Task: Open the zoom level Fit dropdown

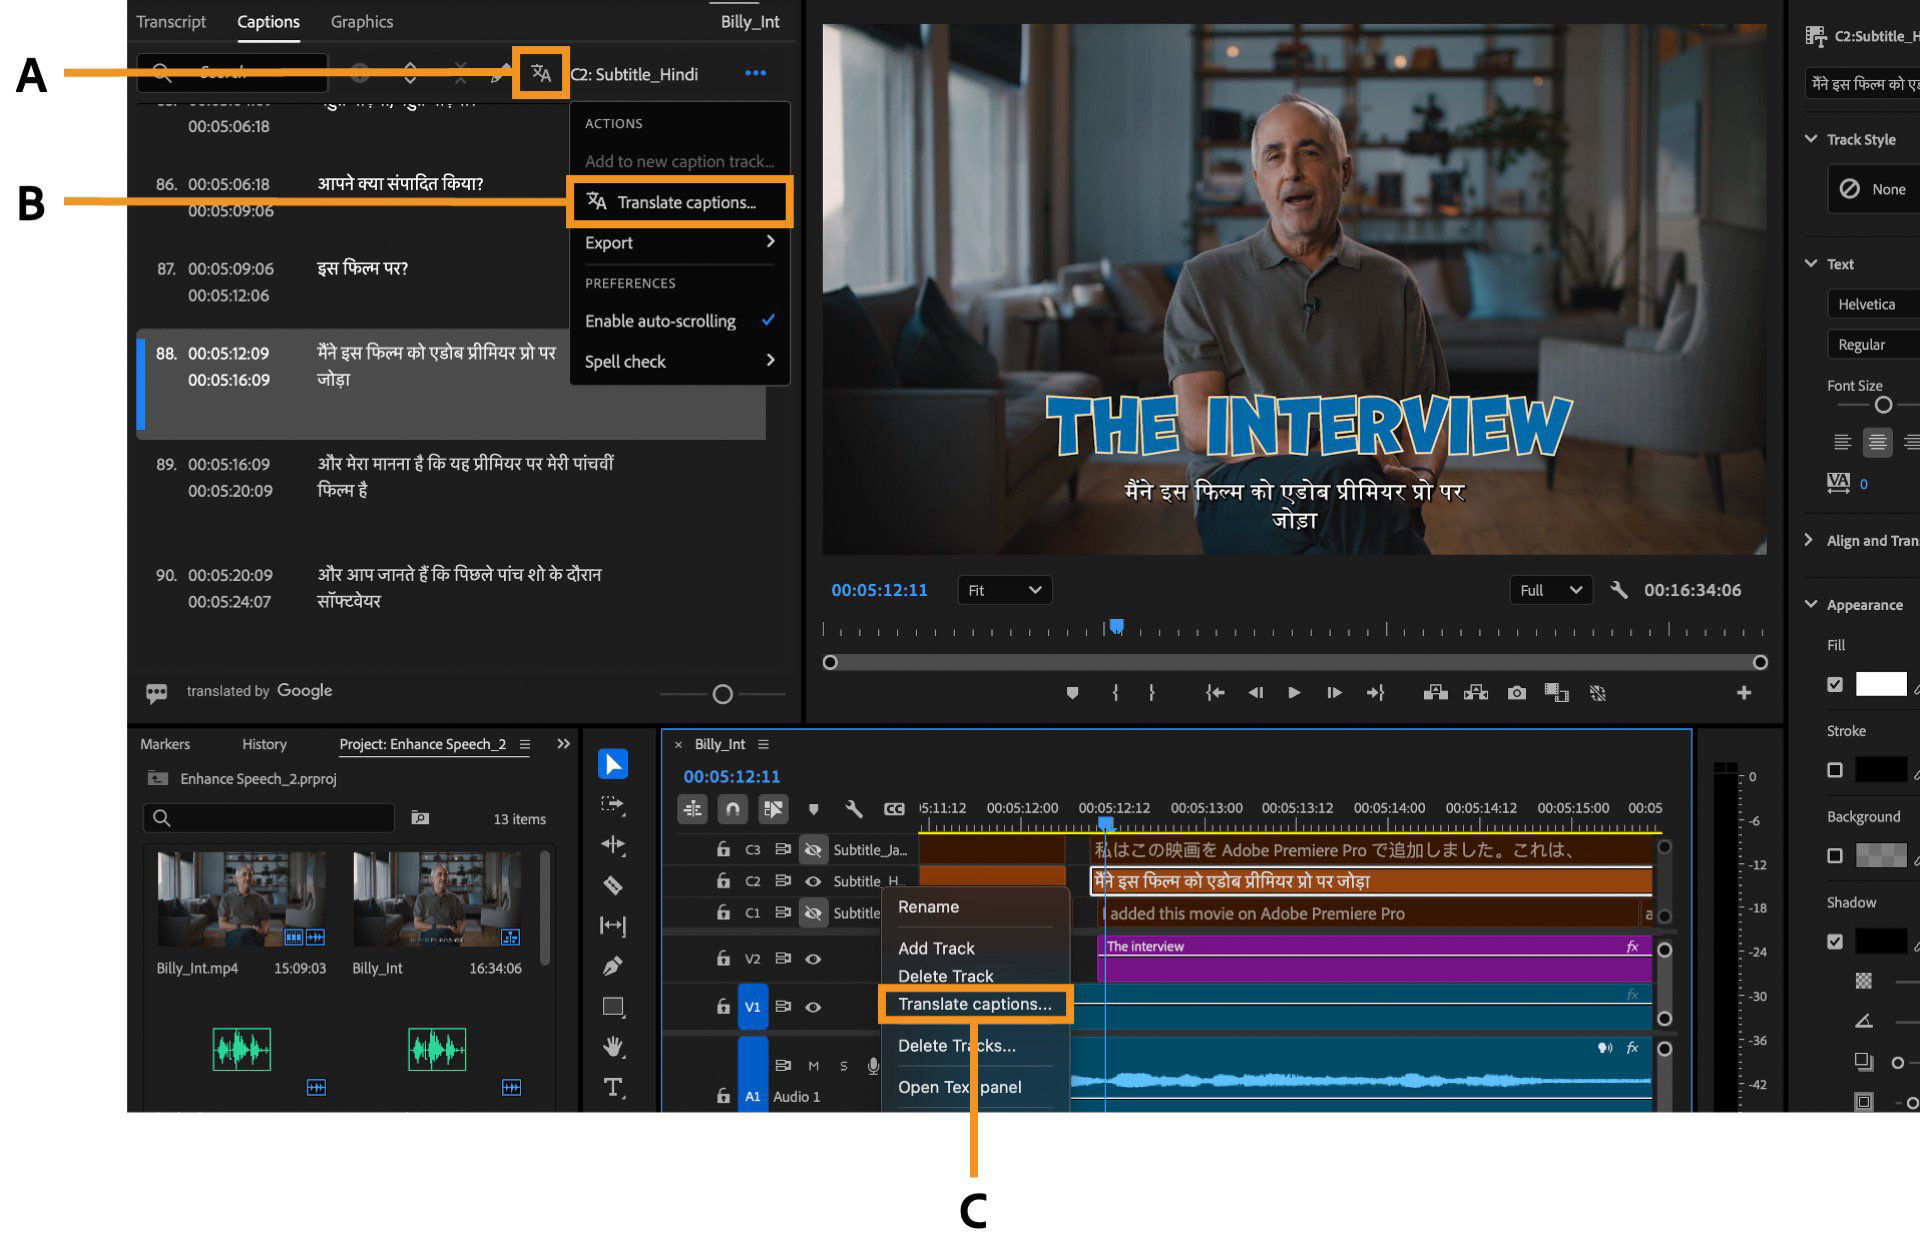Action: [1003, 590]
